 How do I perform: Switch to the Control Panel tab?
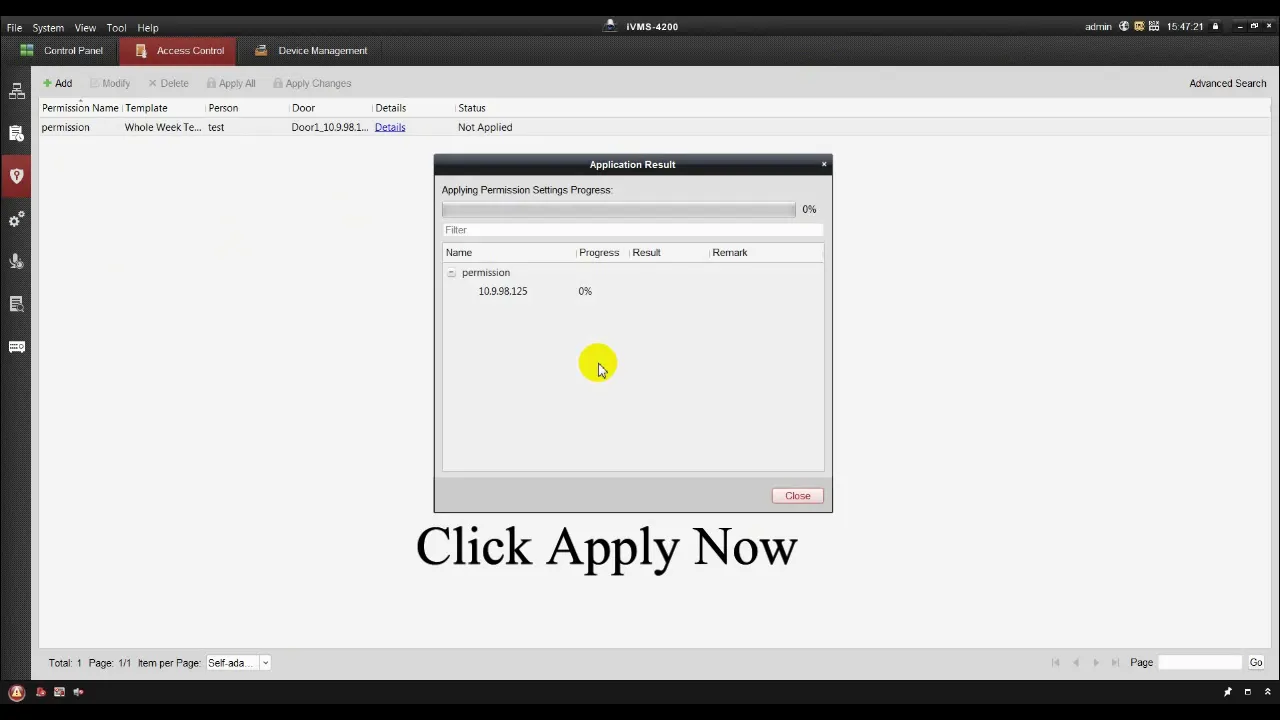tap(62, 51)
